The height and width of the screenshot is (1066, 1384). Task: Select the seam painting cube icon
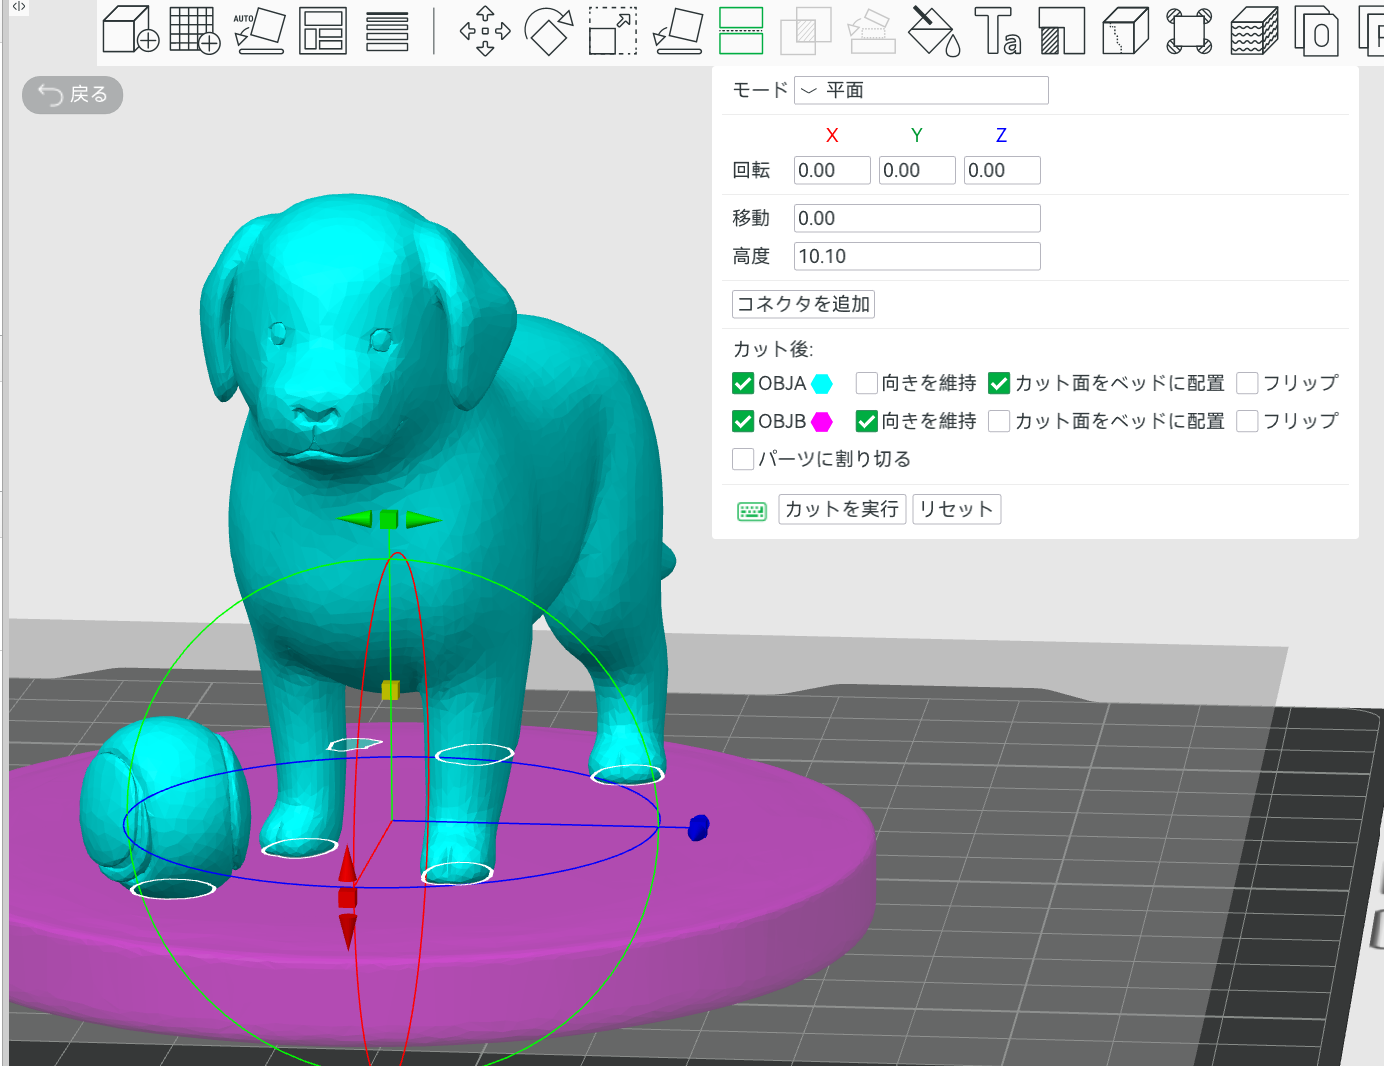coord(1126,31)
